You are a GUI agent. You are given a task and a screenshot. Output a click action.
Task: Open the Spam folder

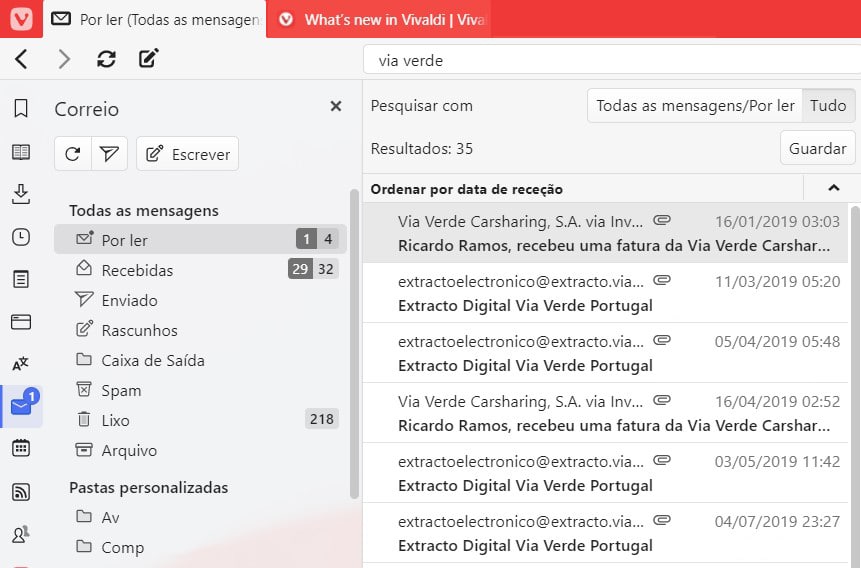pyautogui.click(x=200, y=390)
